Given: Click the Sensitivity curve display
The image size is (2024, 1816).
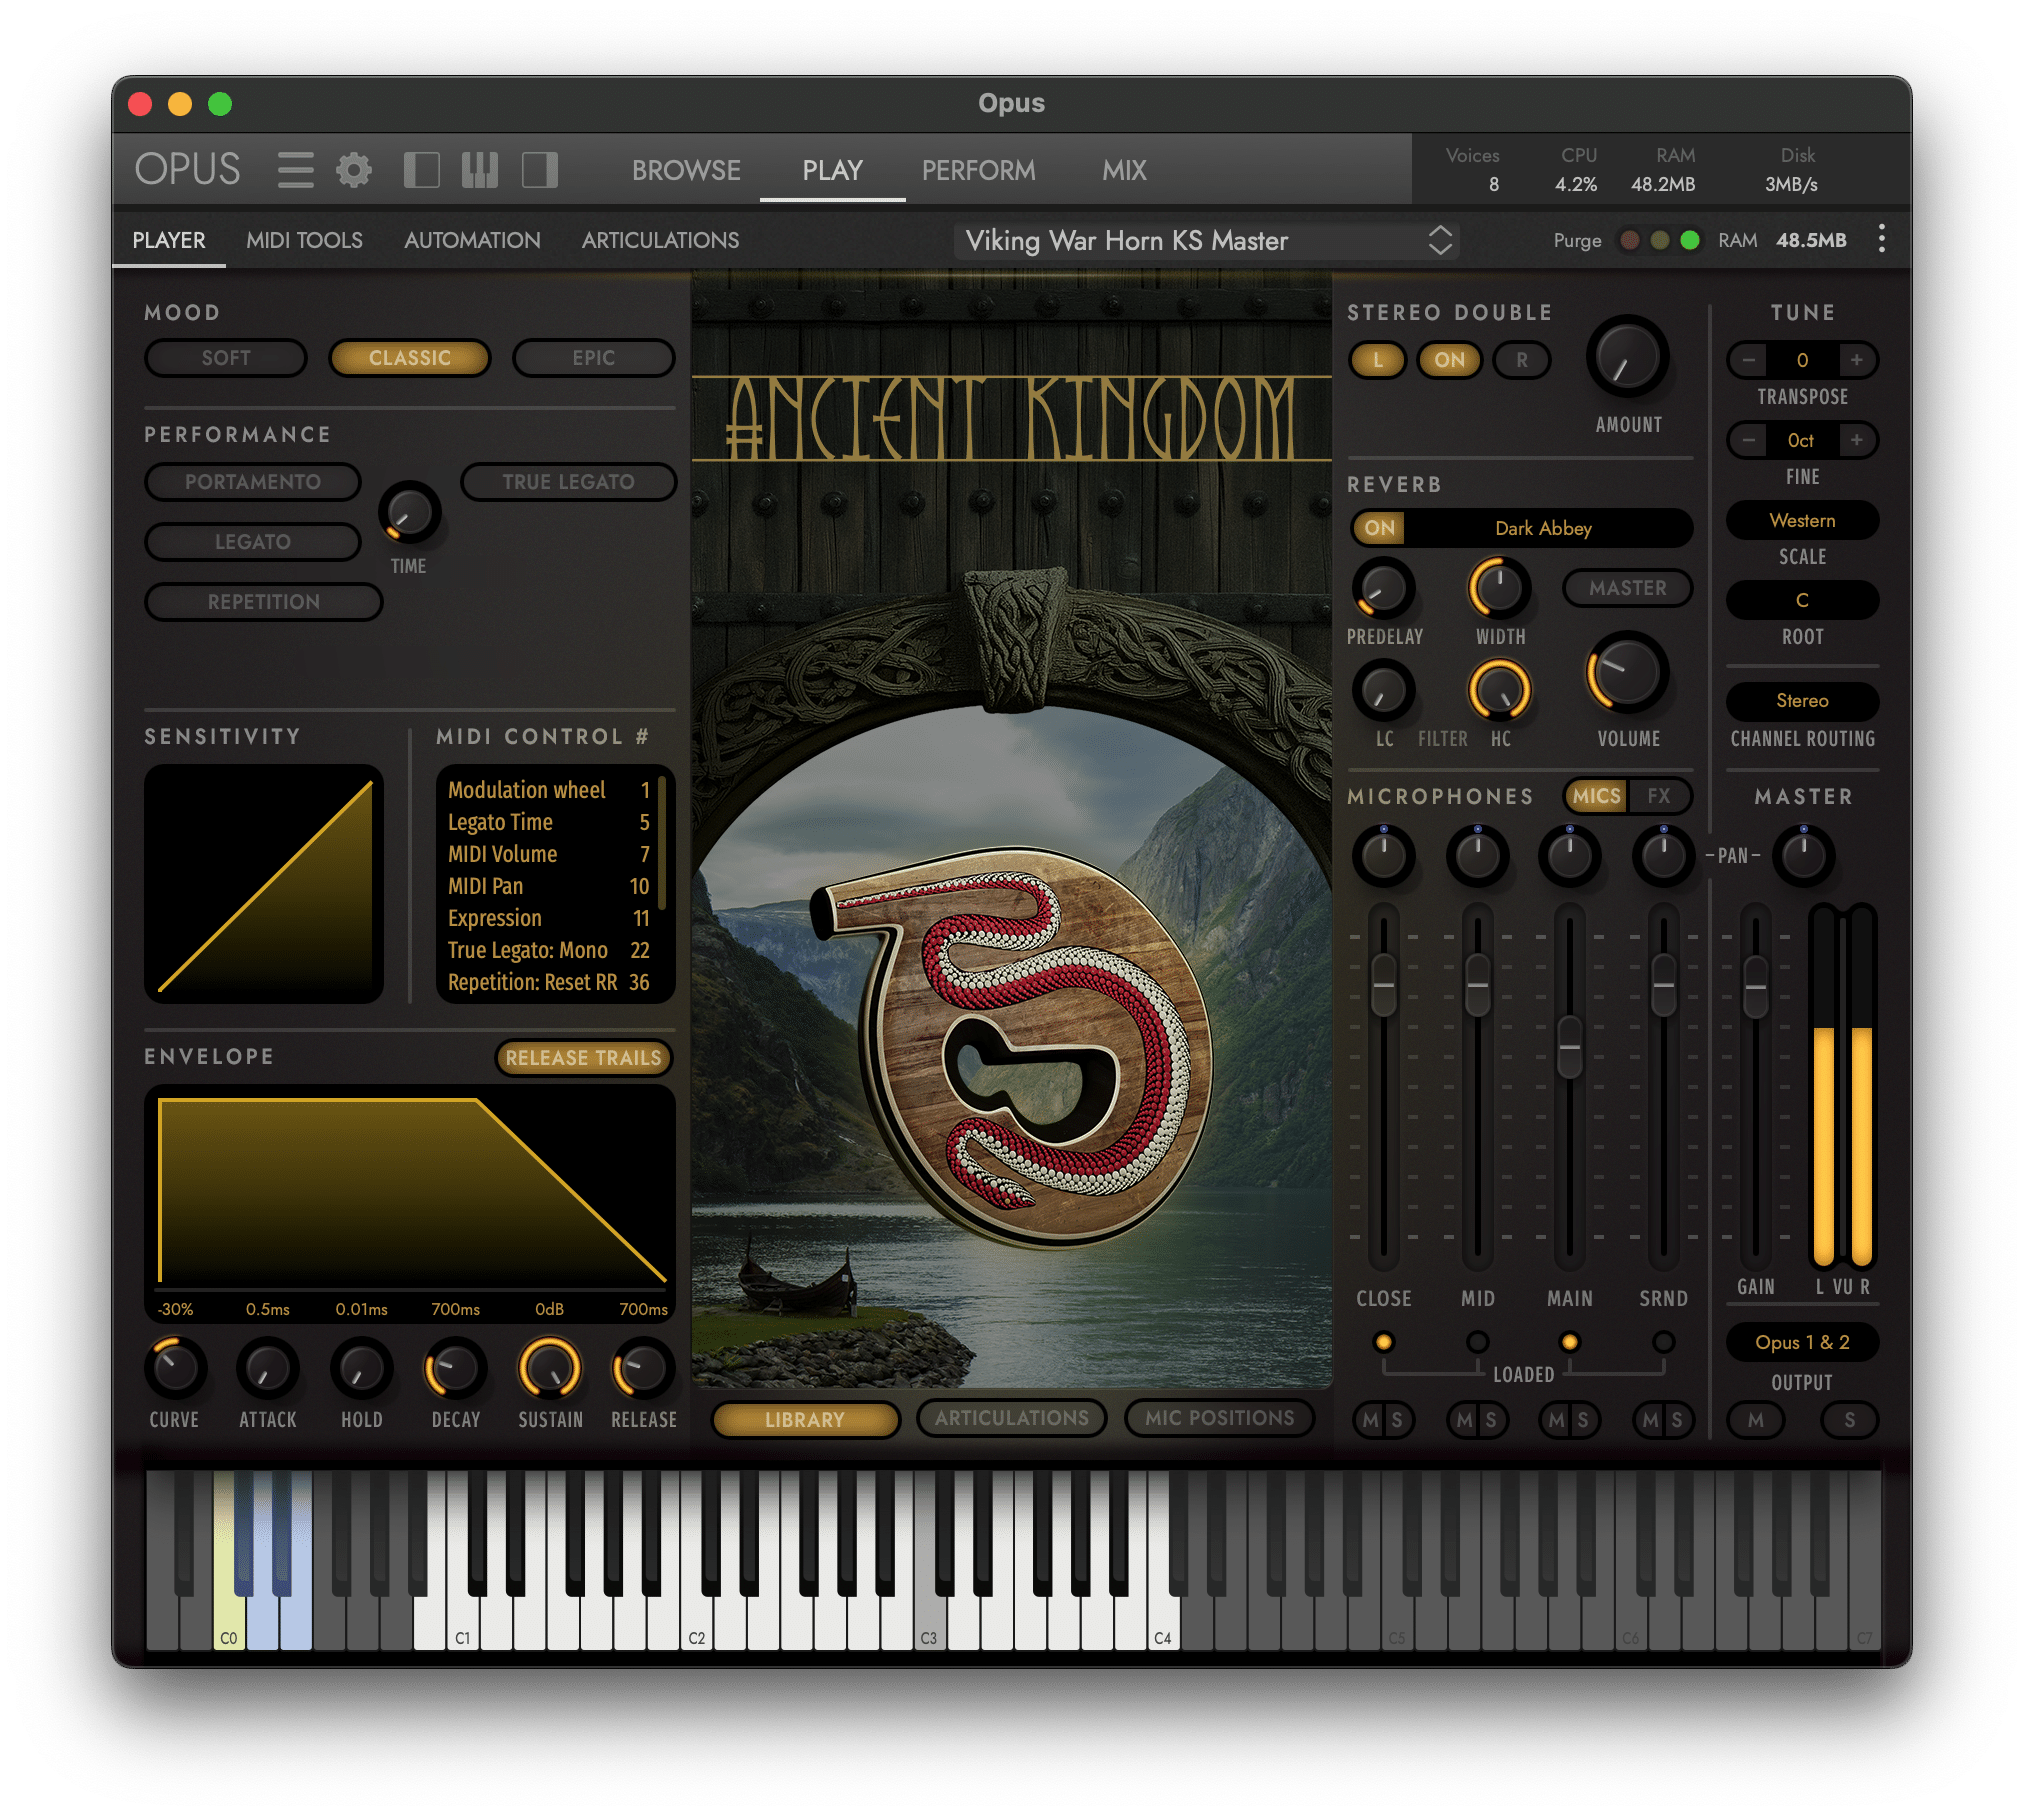Looking at the screenshot, I should coord(264,884).
